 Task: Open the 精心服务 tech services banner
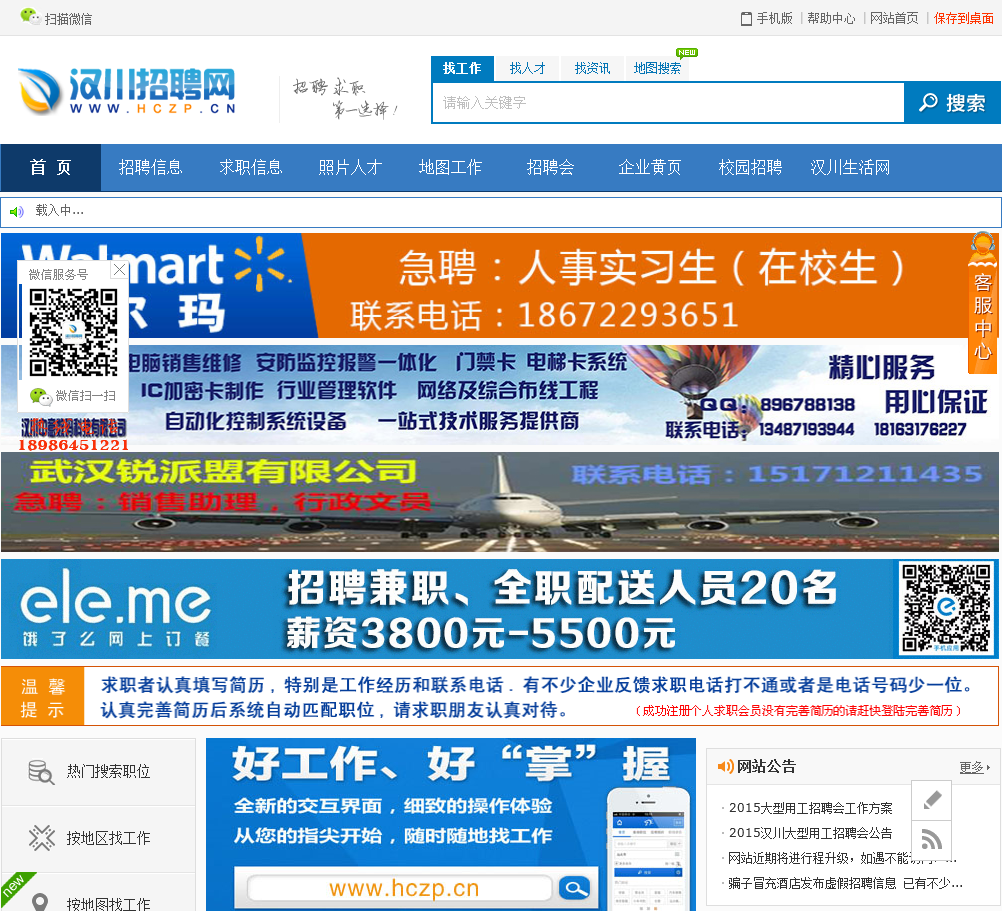(500, 395)
